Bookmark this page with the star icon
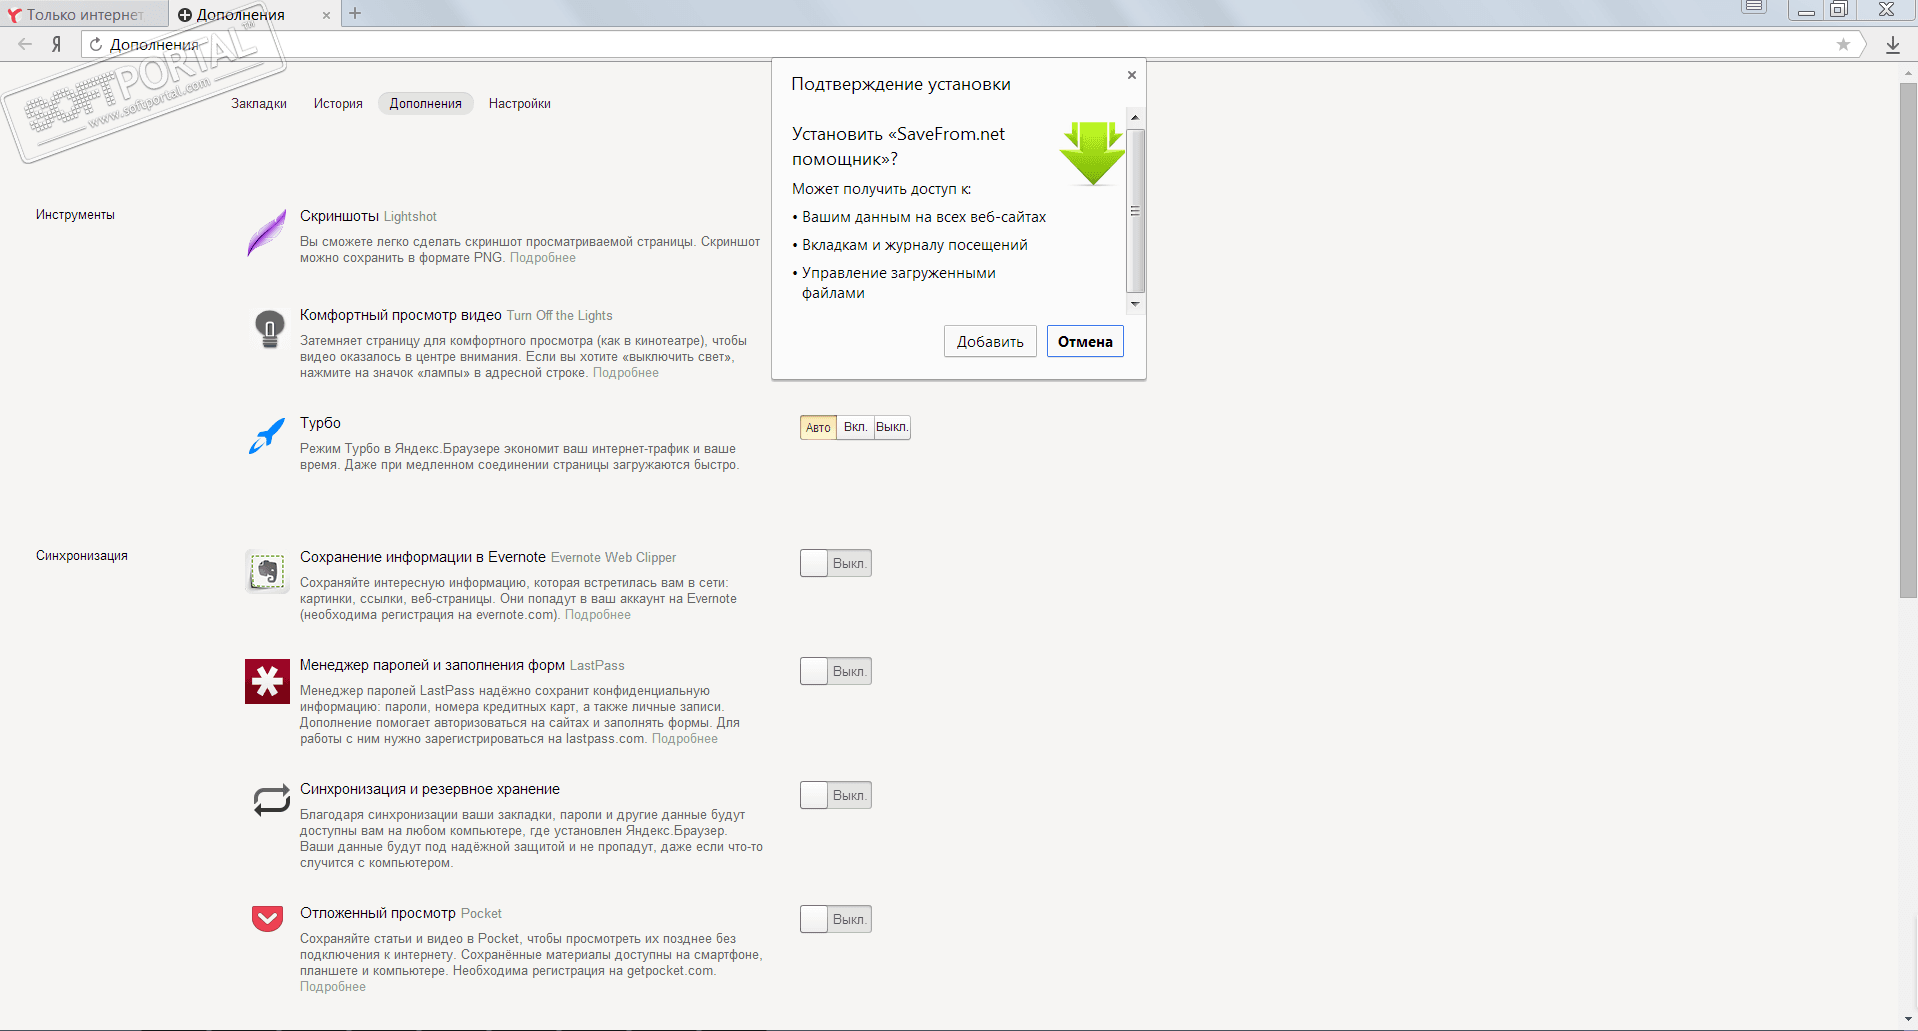 pyautogui.click(x=1843, y=44)
